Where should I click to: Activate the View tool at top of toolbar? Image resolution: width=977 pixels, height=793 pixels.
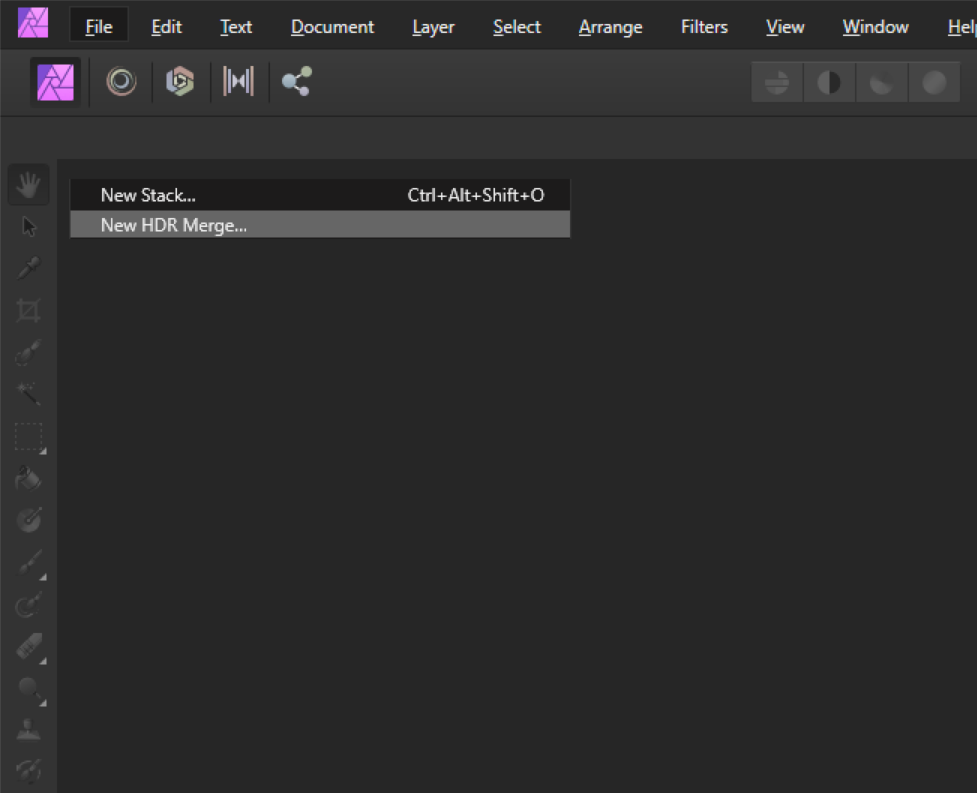click(x=28, y=183)
